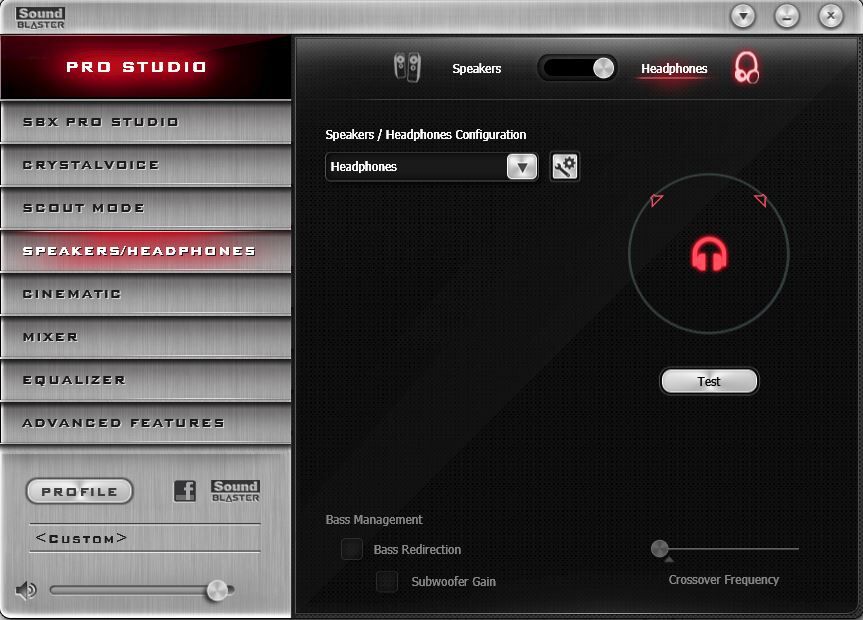Image resolution: width=863 pixels, height=620 pixels.
Task: Click the Test button
Action: tap(709, 381)
